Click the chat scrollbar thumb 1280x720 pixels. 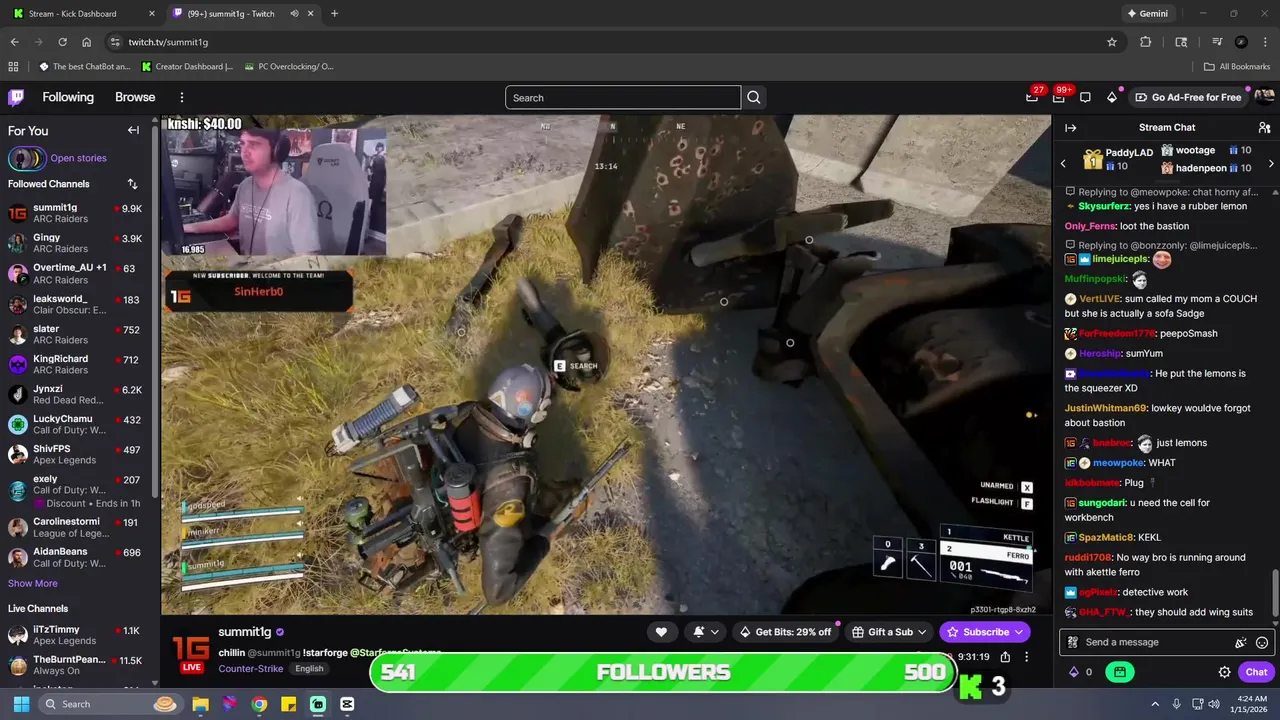coord(1274,594)
